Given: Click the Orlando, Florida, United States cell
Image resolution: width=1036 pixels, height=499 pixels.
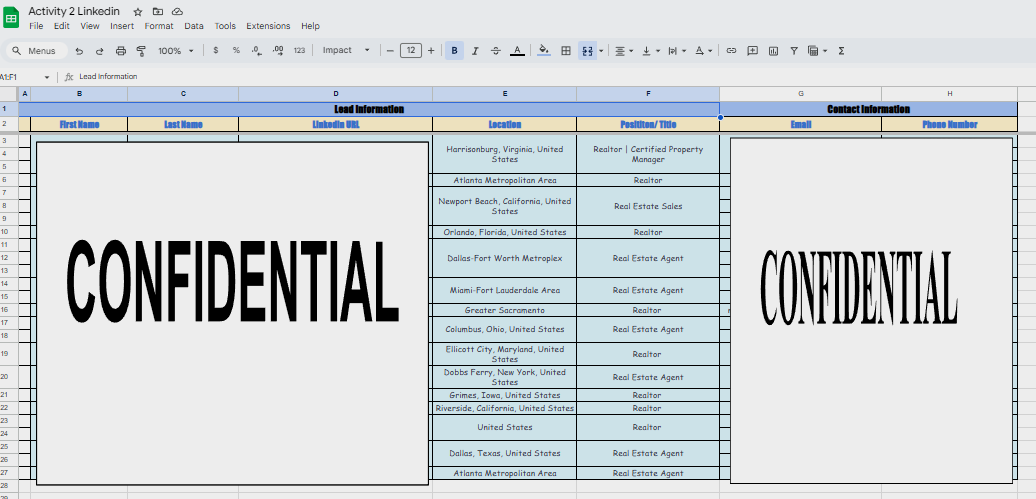Looking at the screenshot, I should pos(505,232).
